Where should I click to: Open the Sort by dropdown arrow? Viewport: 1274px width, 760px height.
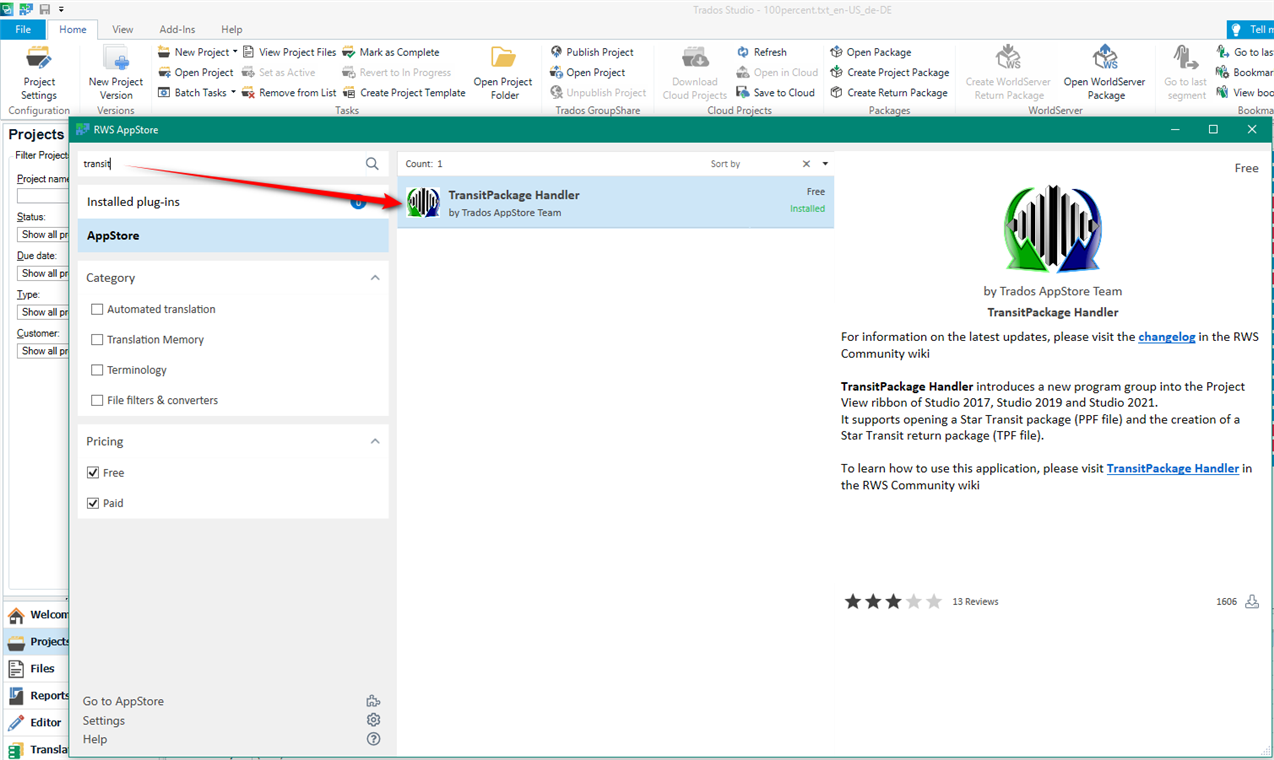click(x=825, y=164)
